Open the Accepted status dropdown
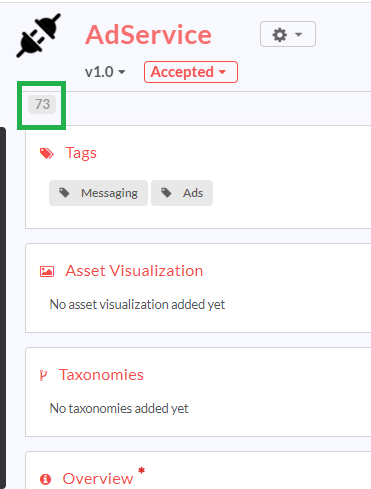 (x=191, y=72)
